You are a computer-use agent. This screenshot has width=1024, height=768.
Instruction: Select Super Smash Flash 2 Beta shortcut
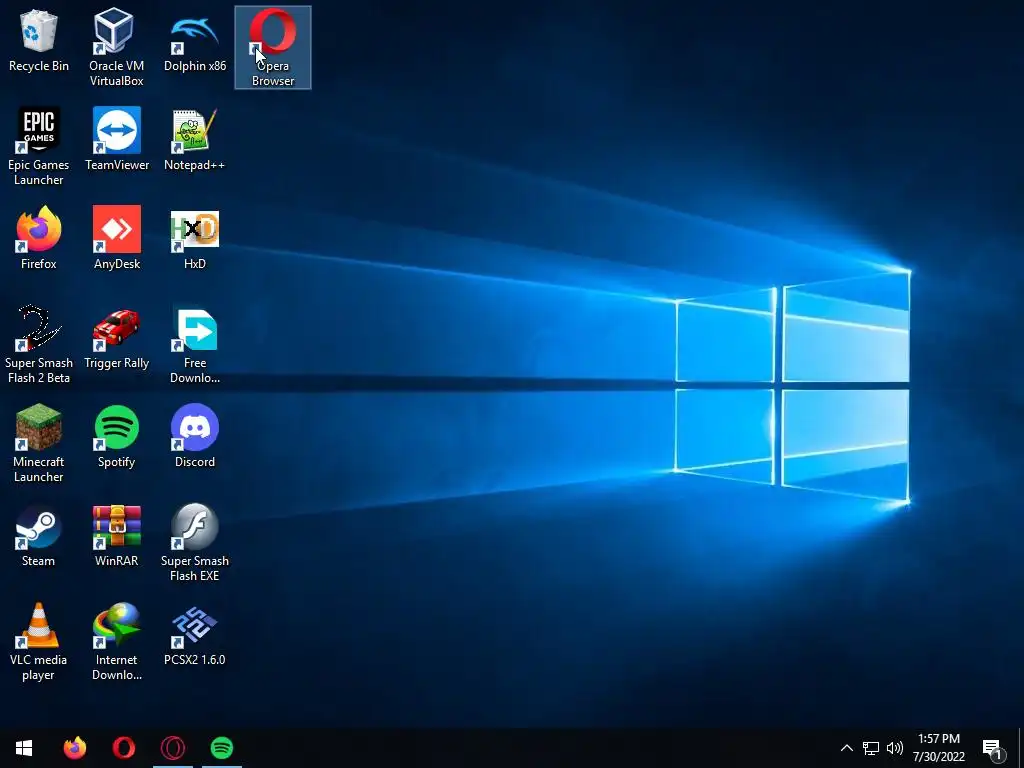tap(39, 345)
